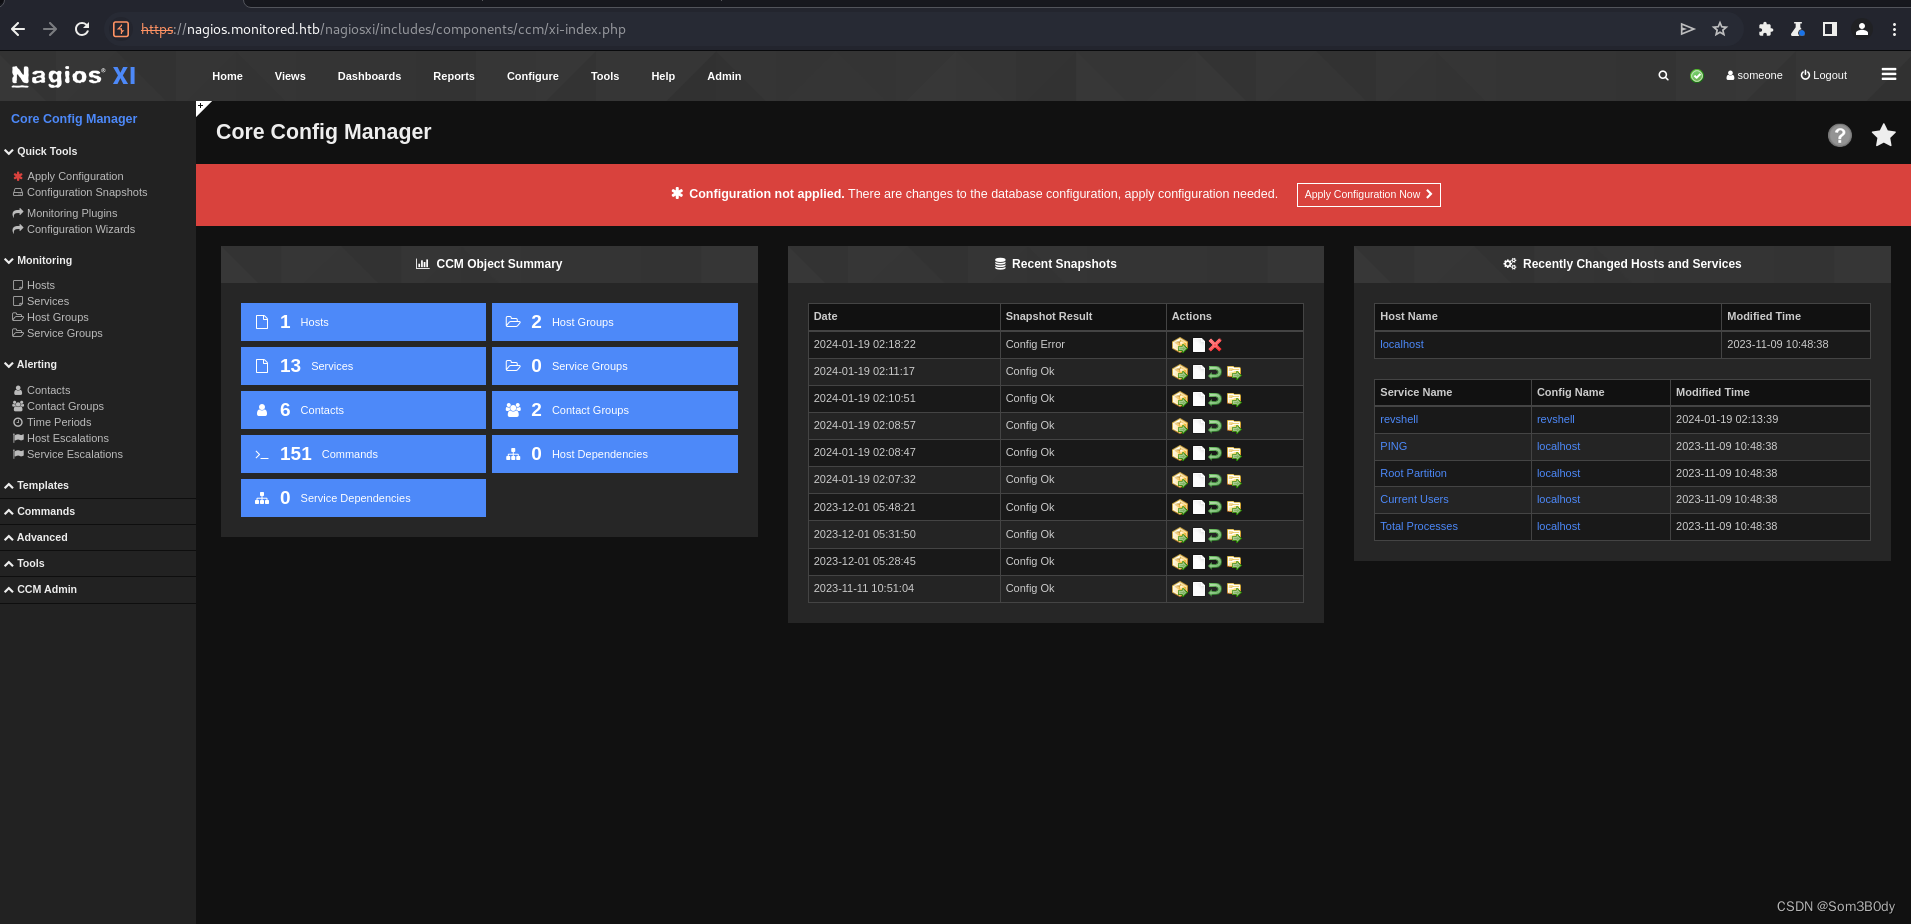Open the Home menu

(x=227, y=76)
